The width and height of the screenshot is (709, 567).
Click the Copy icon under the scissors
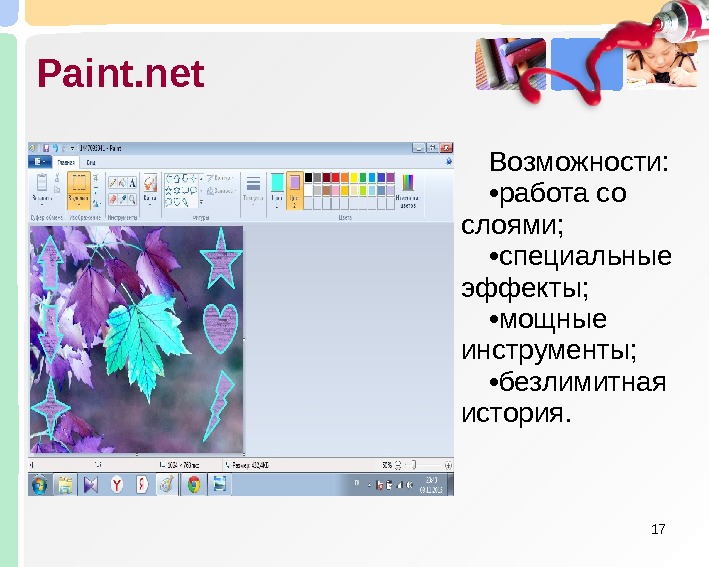tap(57, 189)
